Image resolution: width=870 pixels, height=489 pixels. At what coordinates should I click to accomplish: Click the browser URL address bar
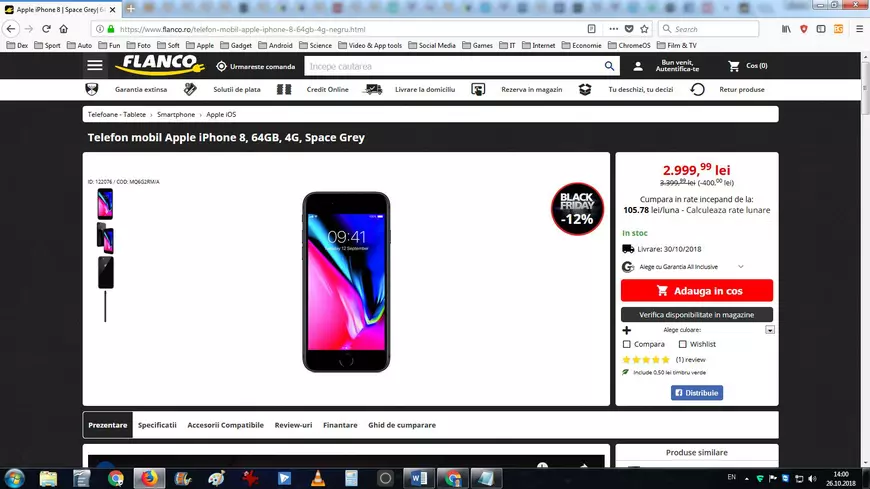350,29
